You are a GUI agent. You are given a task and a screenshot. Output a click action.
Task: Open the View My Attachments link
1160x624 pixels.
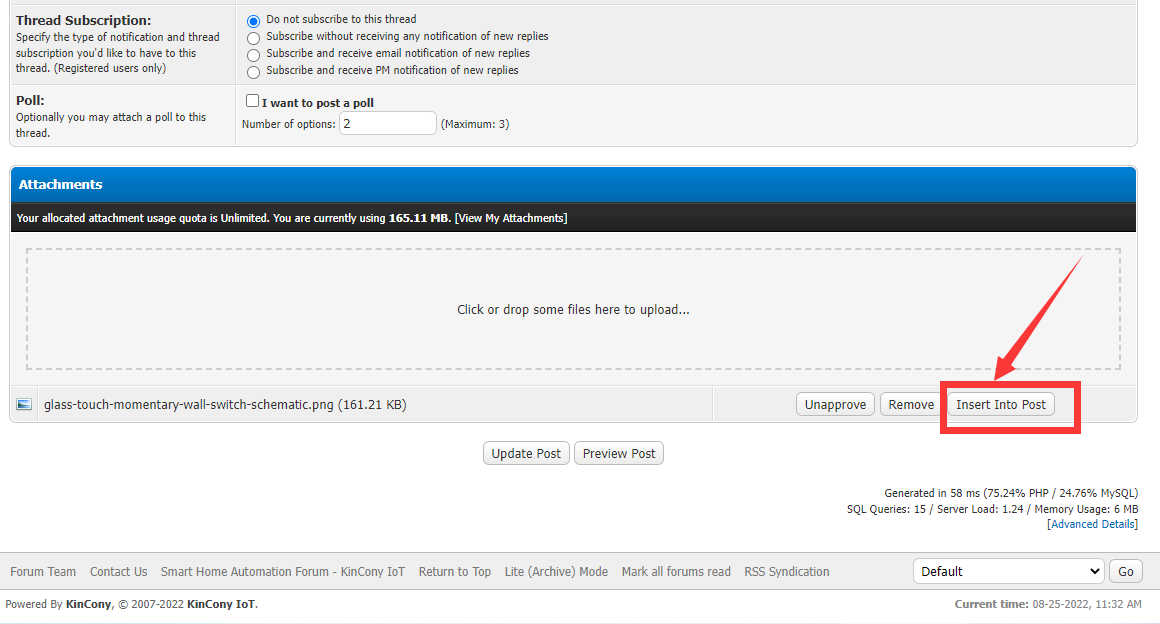(x=510, y=218)
